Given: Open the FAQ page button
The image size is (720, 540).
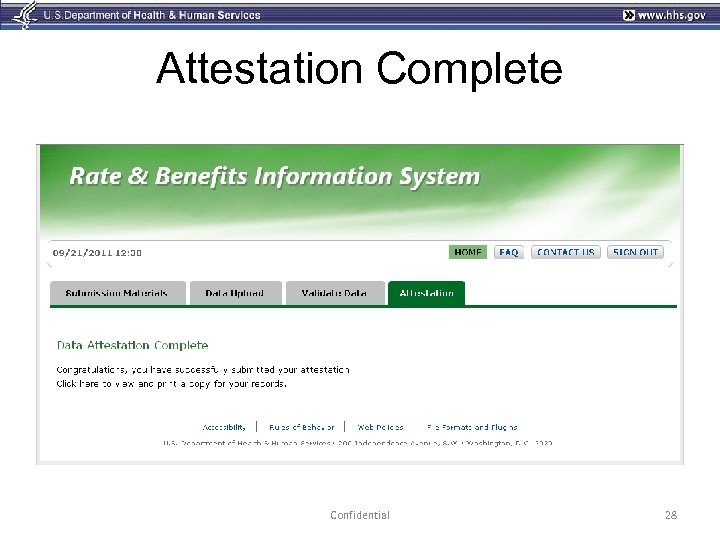Looking at the screenshot, I should [508, 252].
